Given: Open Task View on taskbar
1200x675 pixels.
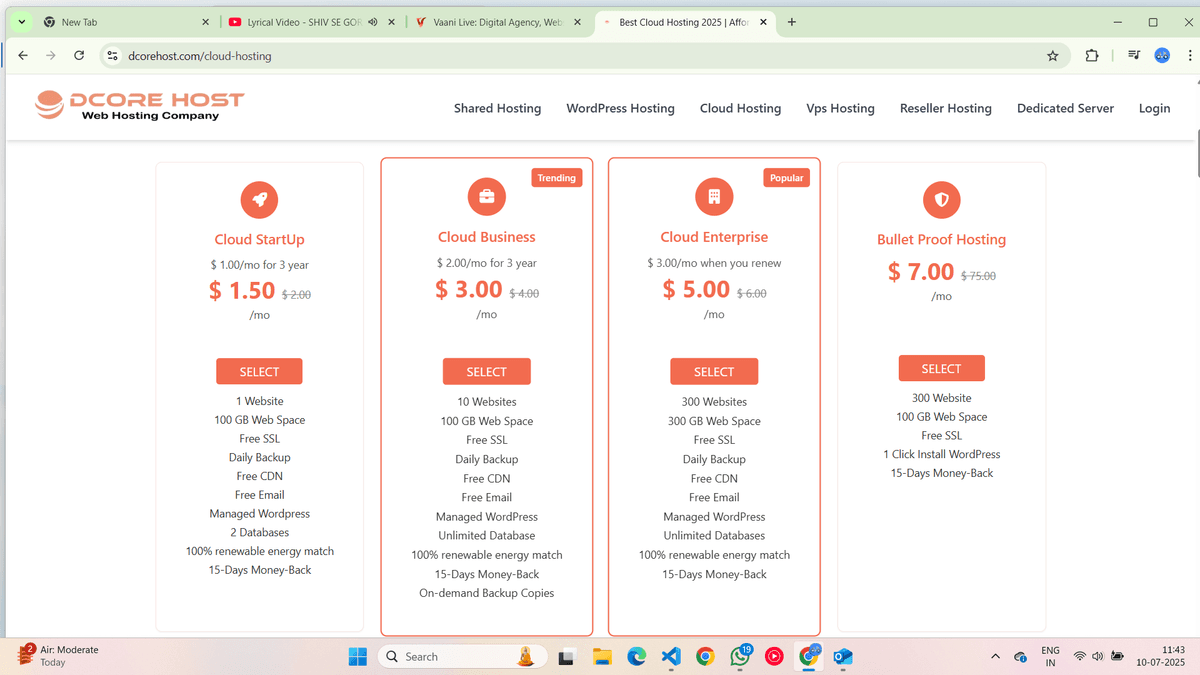Looking at the screenshot, I should point(567,656).
